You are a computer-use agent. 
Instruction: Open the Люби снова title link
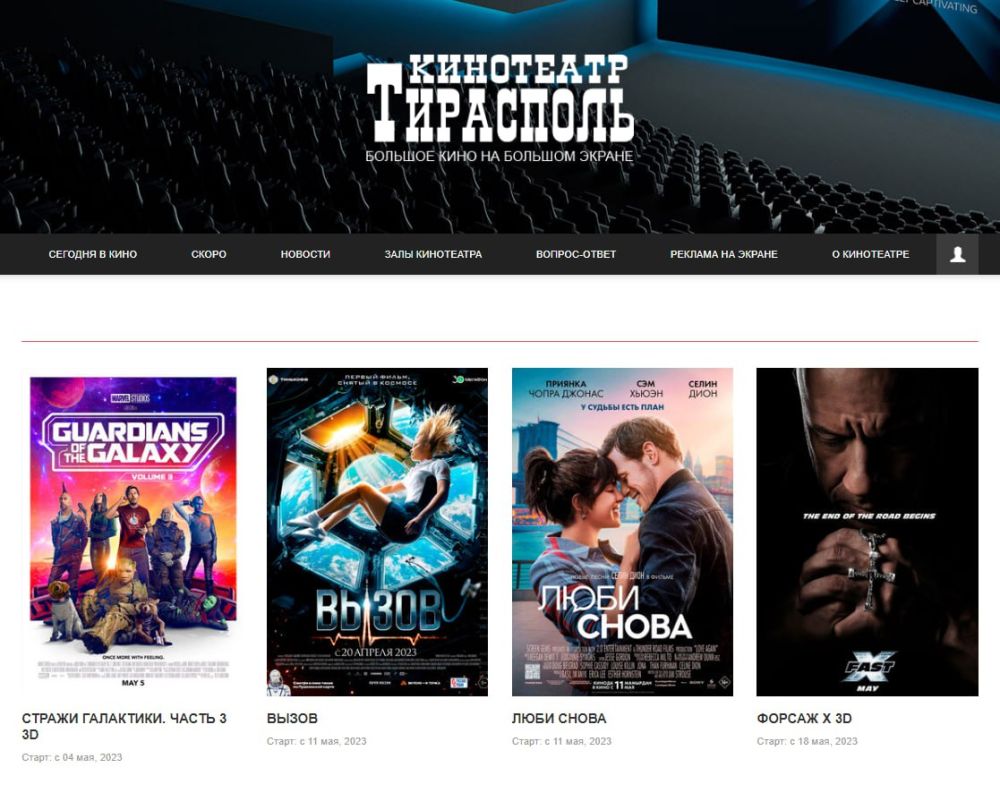559,718
